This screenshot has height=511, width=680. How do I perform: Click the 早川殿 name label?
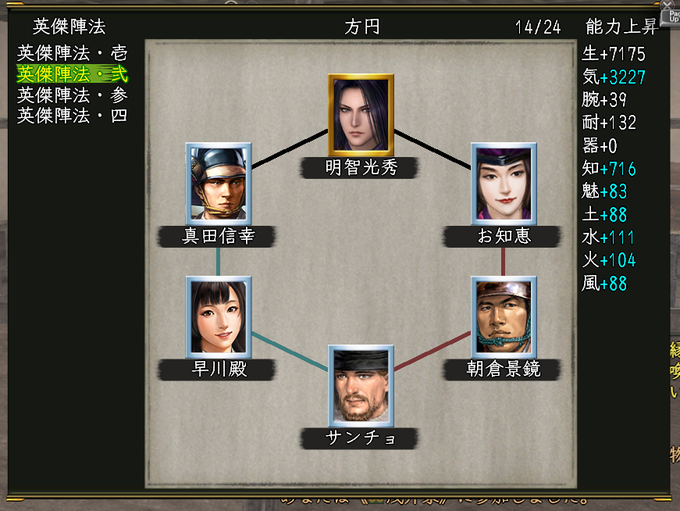[217, 370]
